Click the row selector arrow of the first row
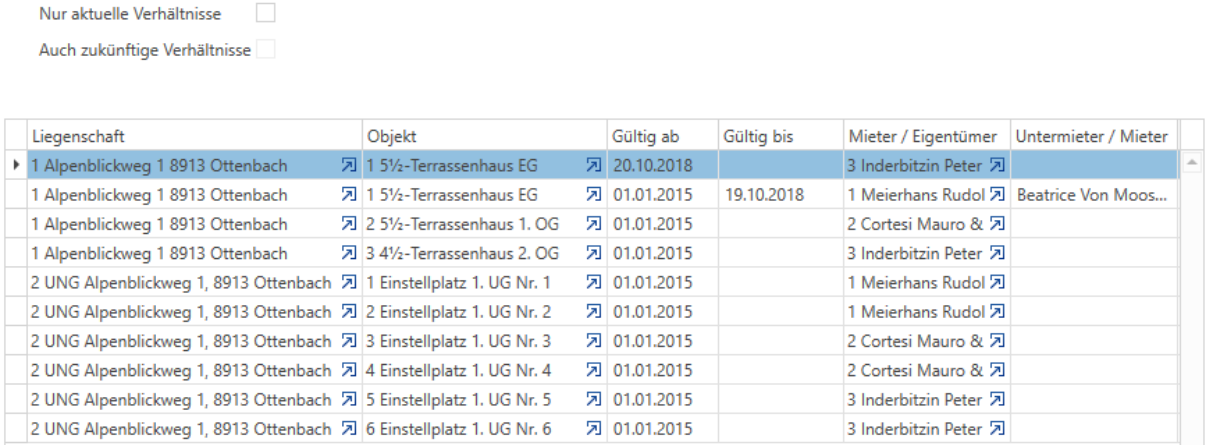This screenshot has width=1206, height=446. 15,163
